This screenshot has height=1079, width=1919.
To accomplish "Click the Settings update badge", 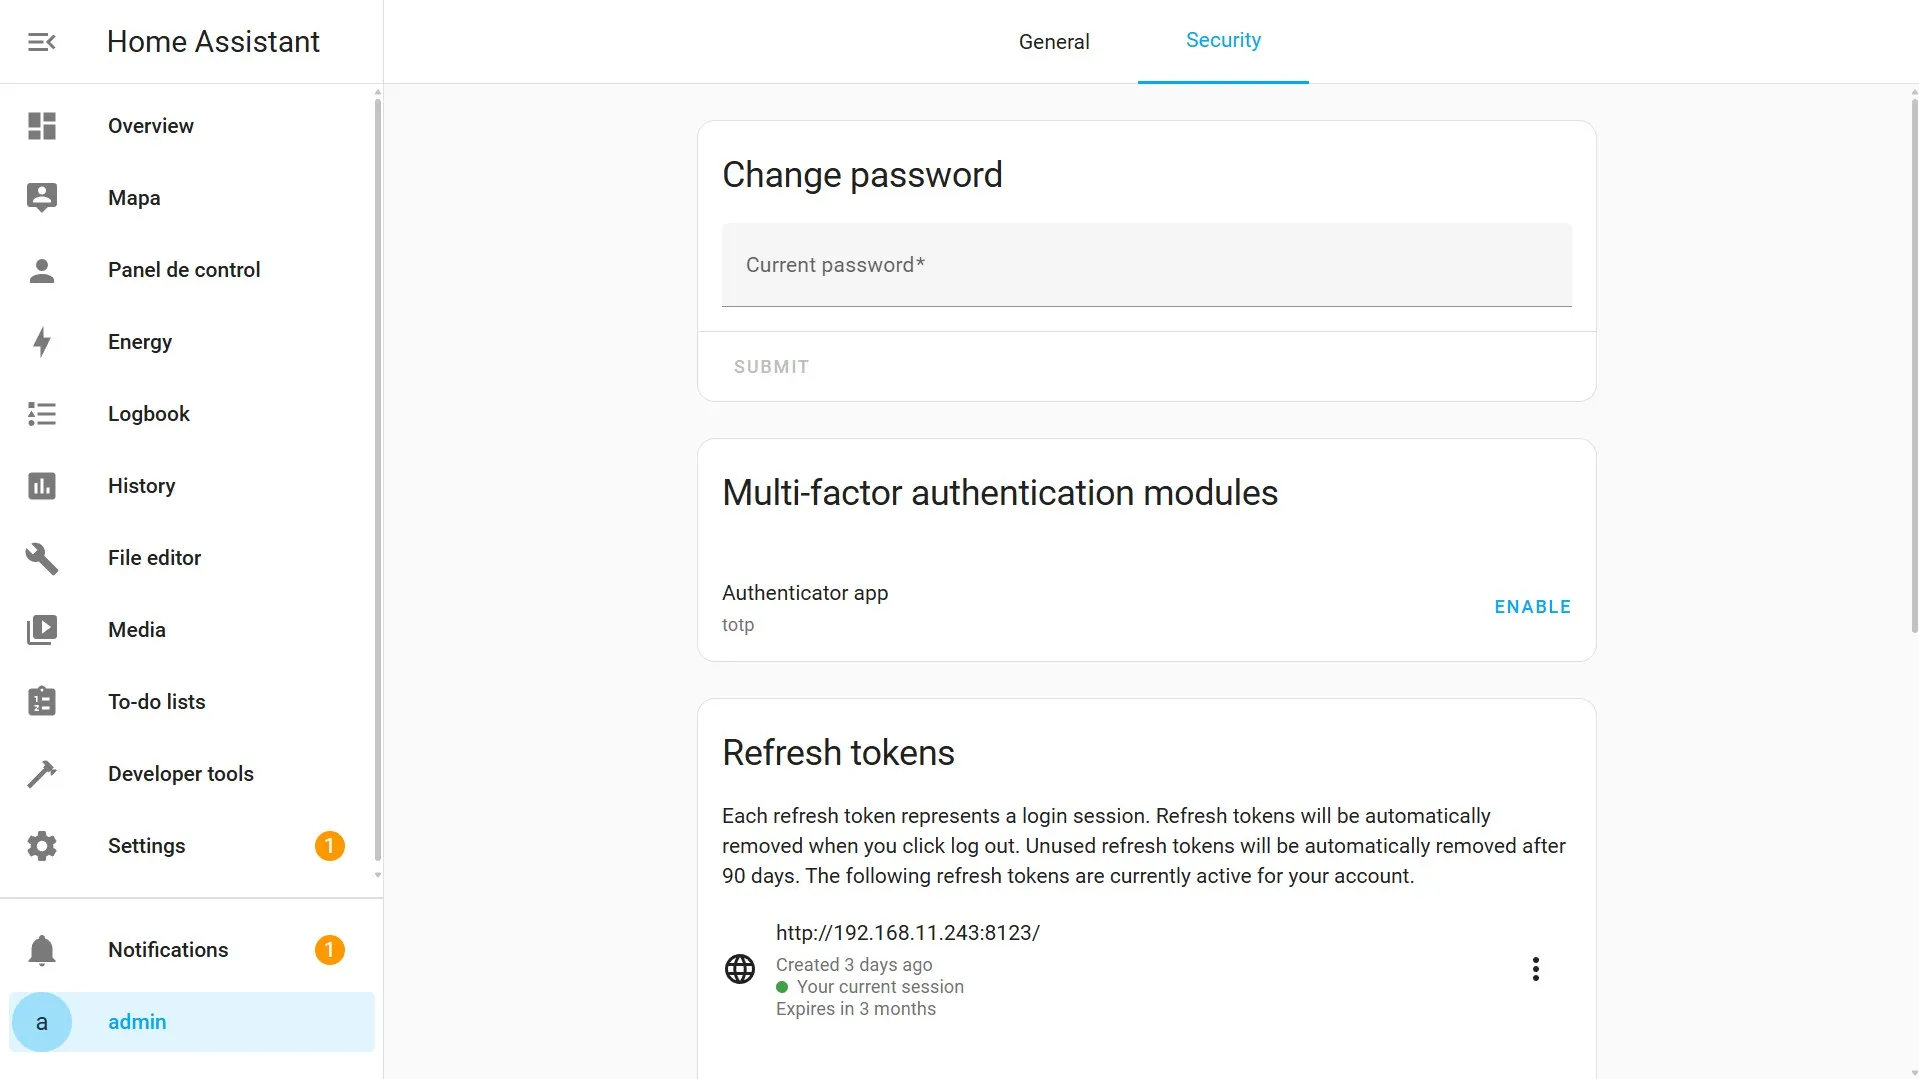I will tap(330, 846).
